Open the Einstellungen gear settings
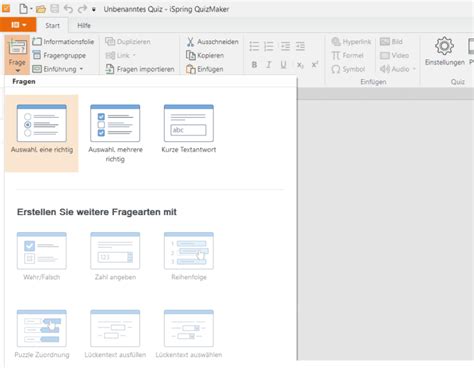Screen dimensions: 474x368 (444, 52)
